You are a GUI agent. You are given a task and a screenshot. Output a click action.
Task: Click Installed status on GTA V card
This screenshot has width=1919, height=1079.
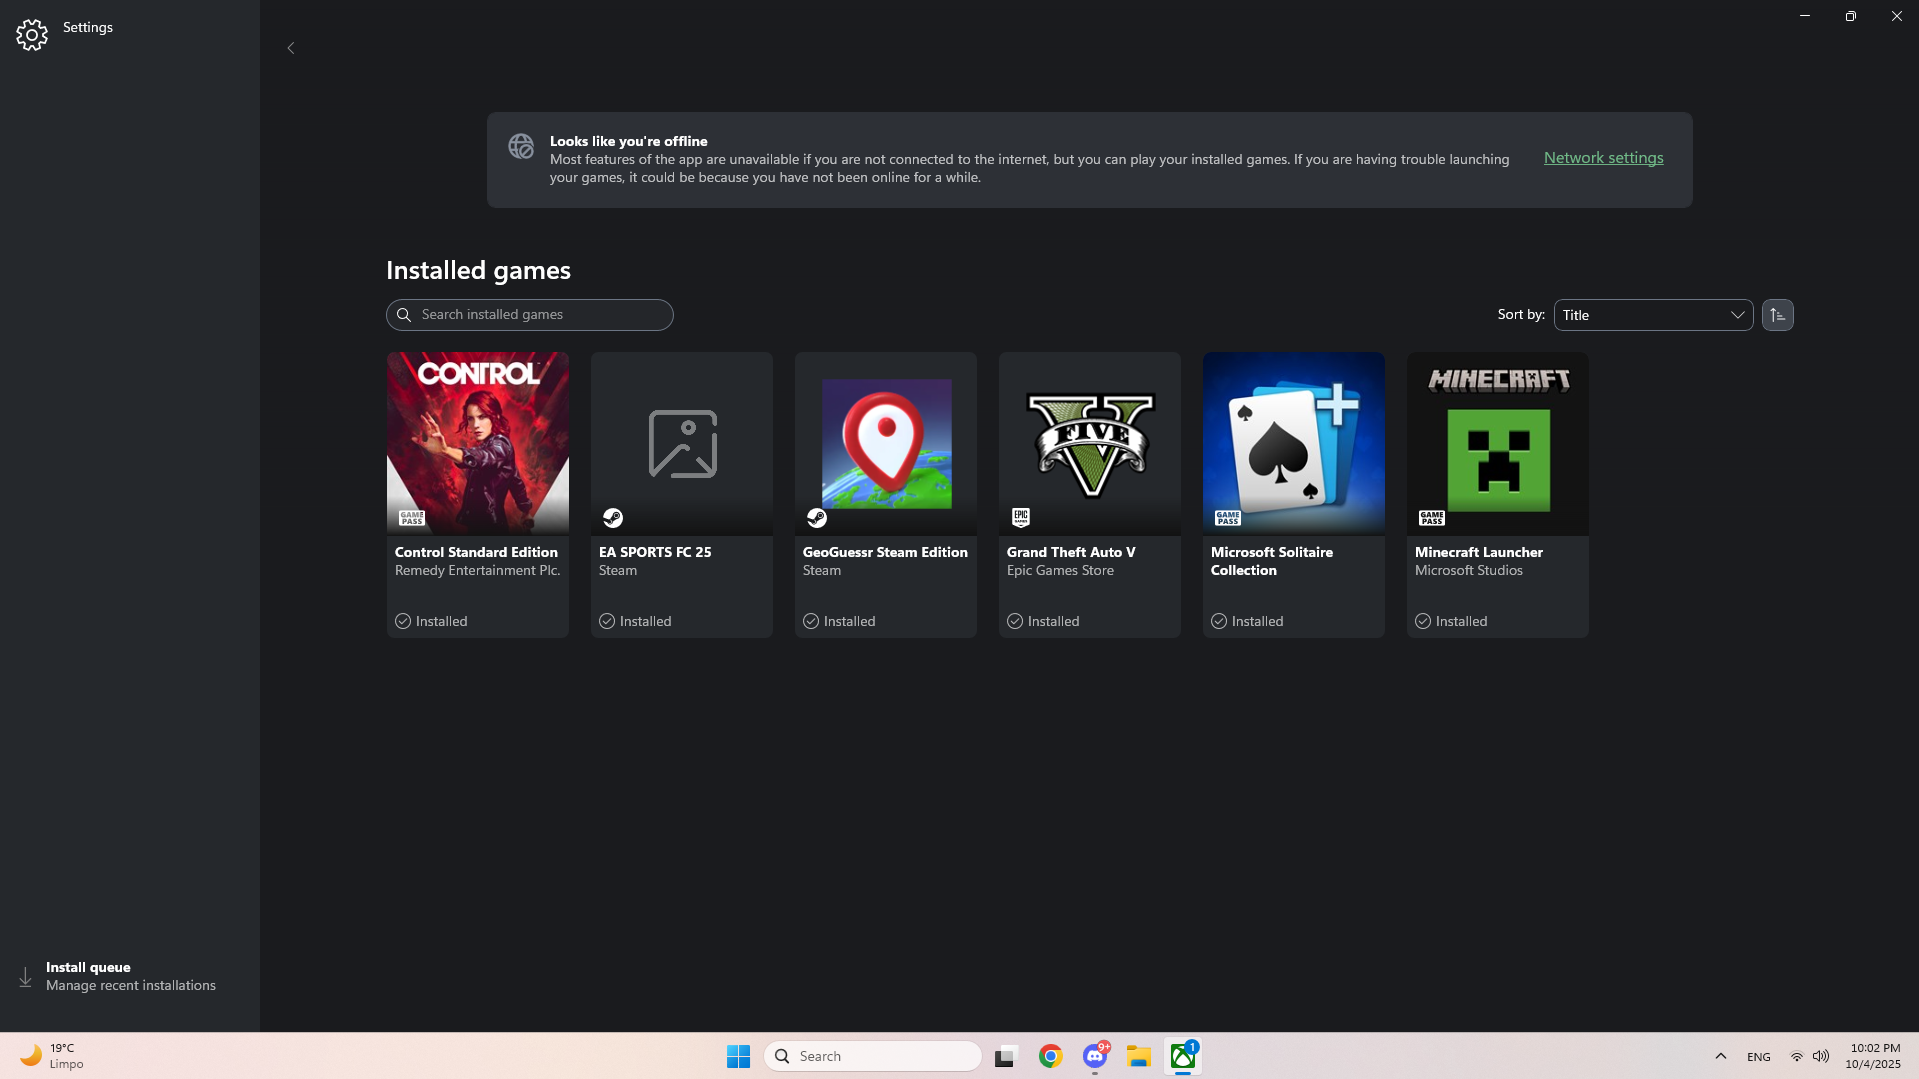(1043, 621)
